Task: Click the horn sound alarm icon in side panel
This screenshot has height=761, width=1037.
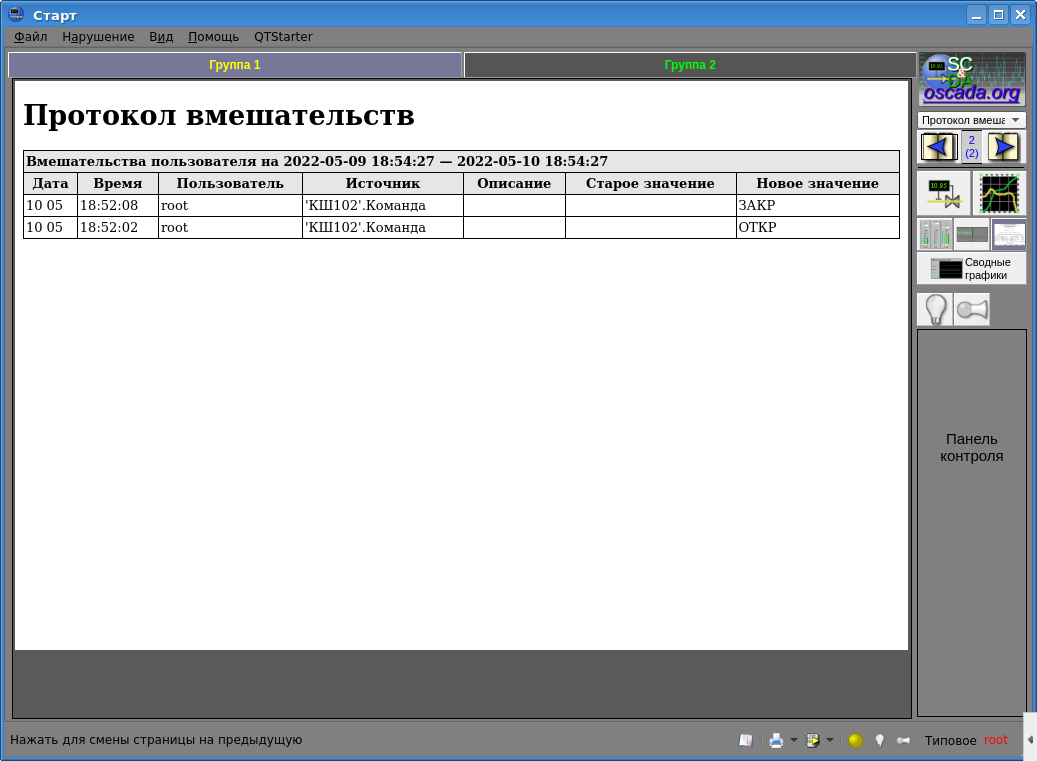Action: [971, 310]
